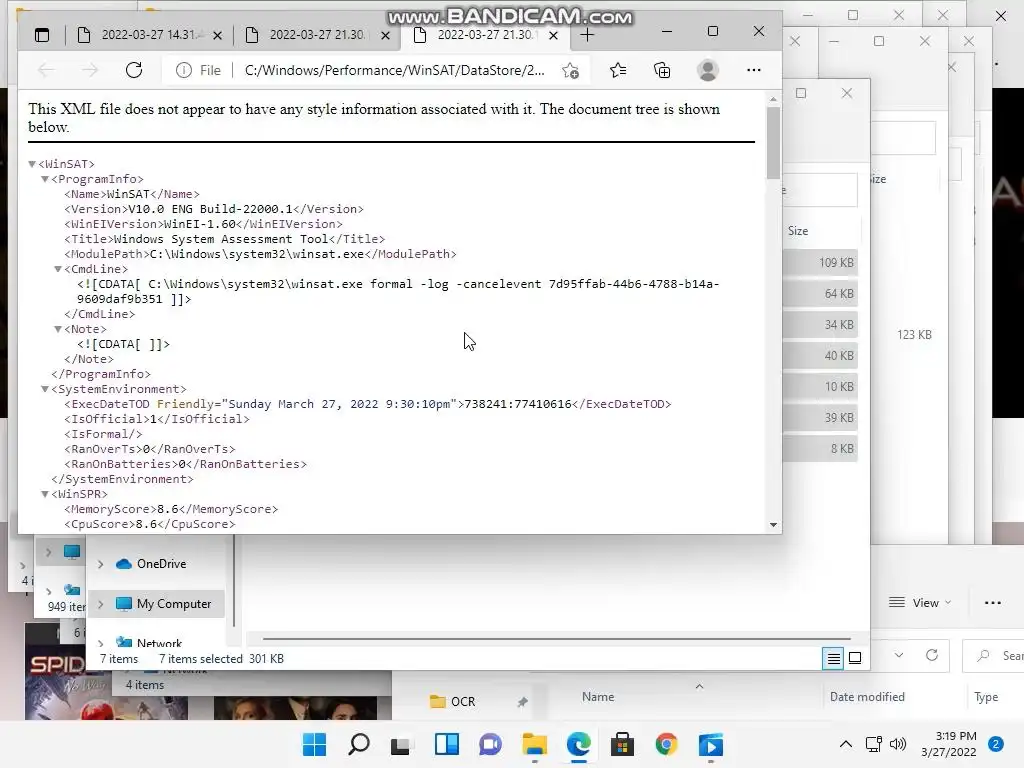Open taskbar Search

coord(359,744)
